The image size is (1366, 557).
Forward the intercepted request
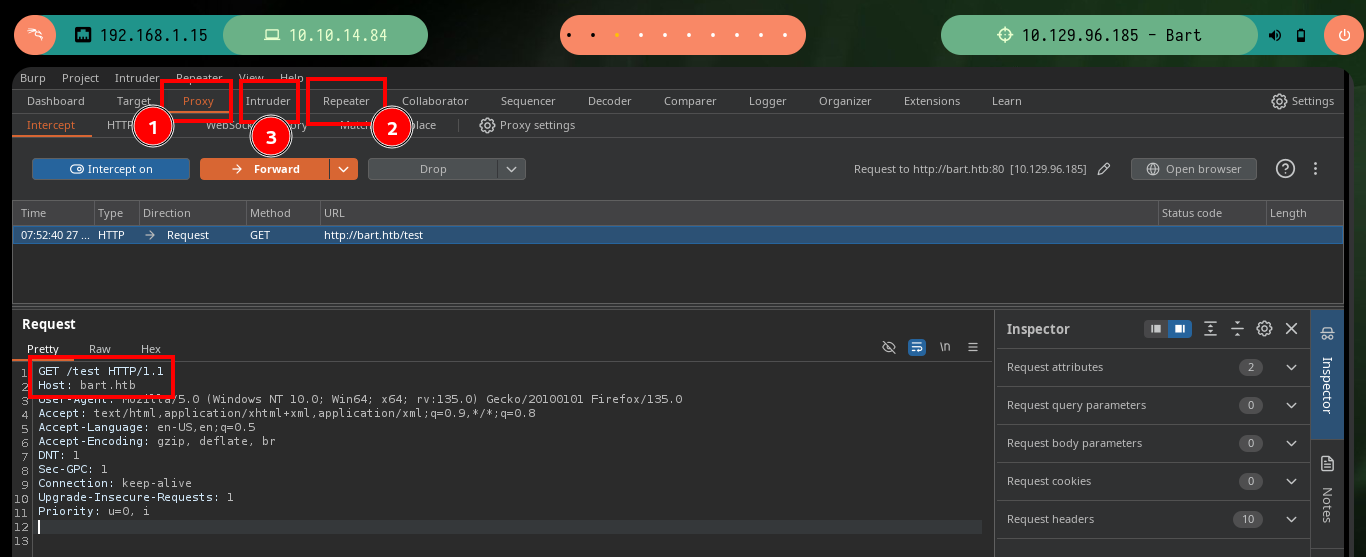click(265, 169)
